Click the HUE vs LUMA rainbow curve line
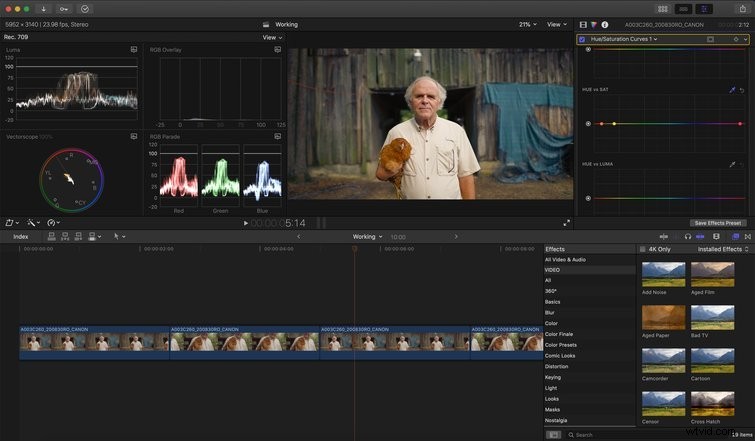Viewport: 755px width, 441px height. [669, 198]
